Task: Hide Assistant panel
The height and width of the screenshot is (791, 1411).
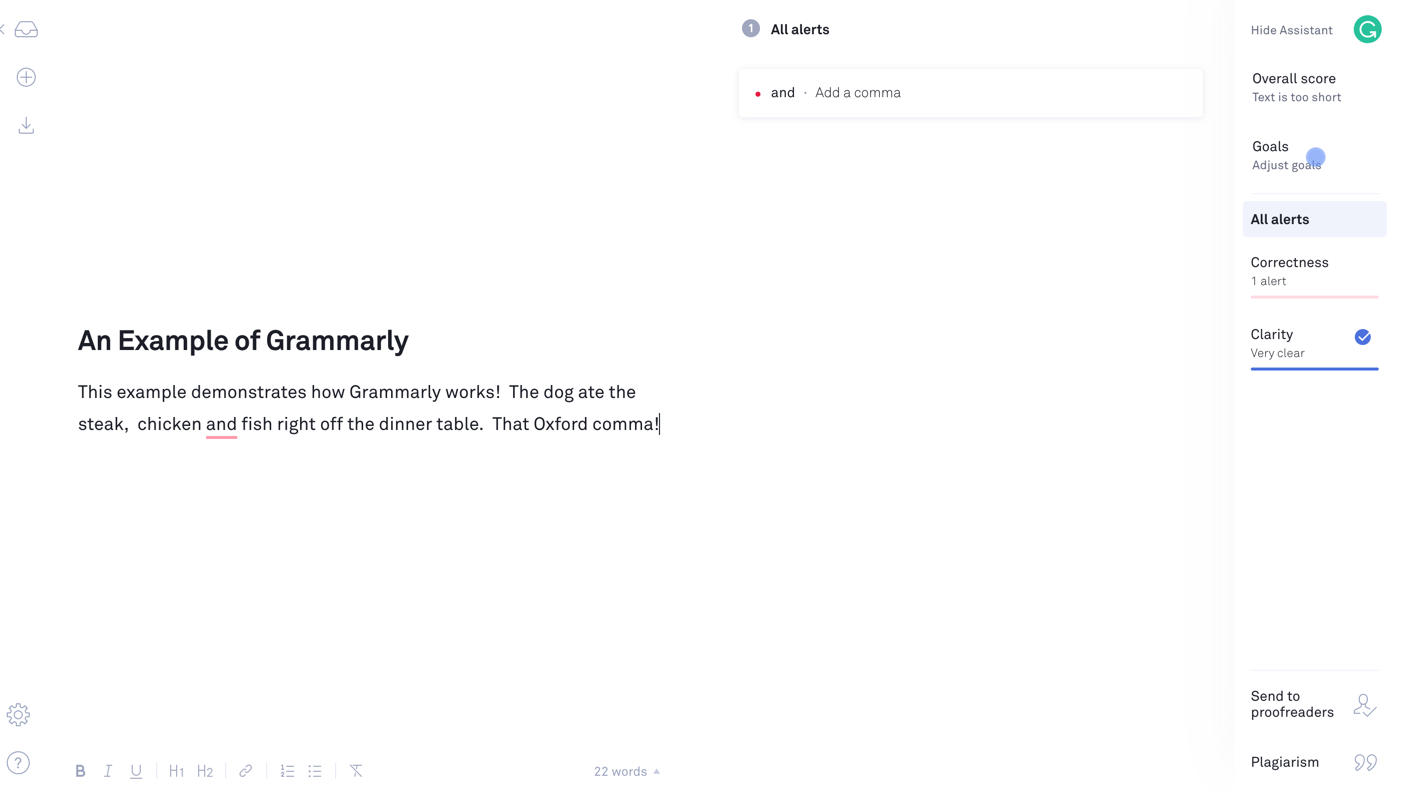Action: 1291,29
